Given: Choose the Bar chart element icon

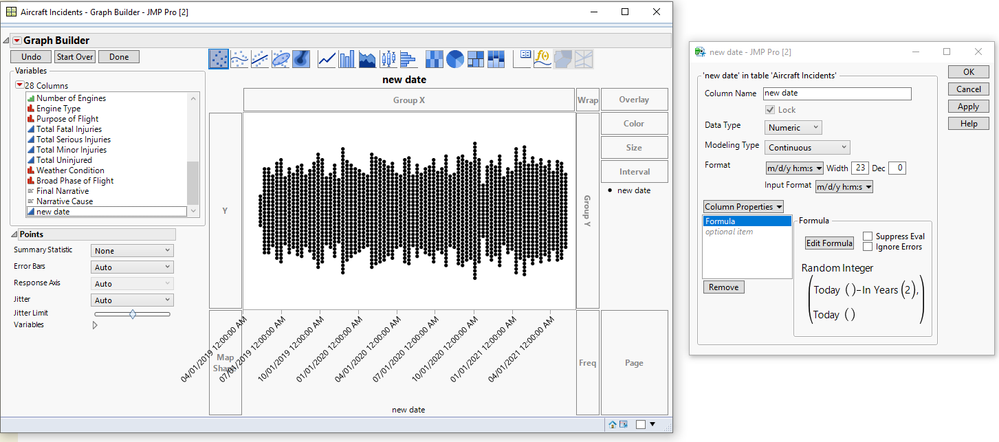Looking at the screenshot, I should [x=347, y=59].
